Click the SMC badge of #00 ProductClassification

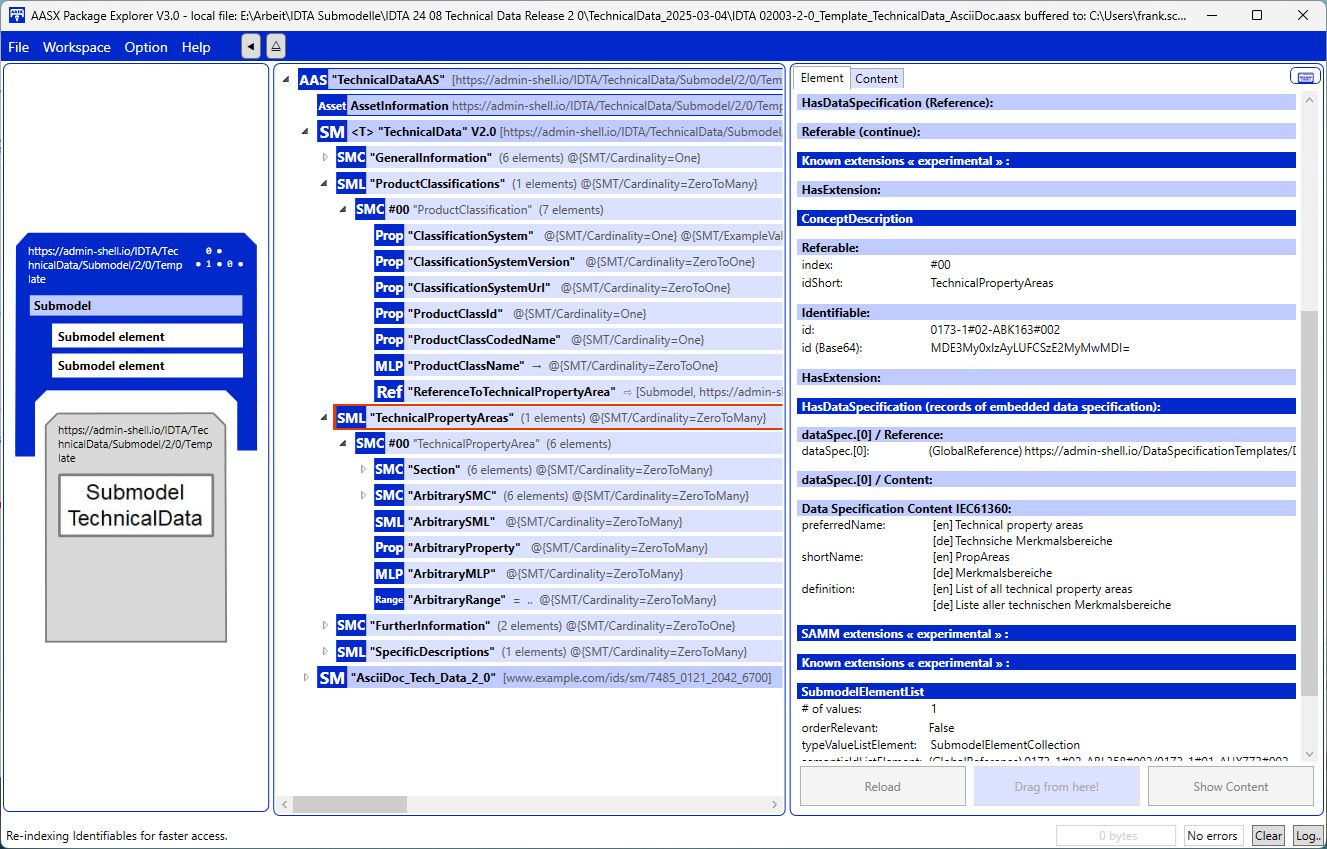(x=370, y=210)
